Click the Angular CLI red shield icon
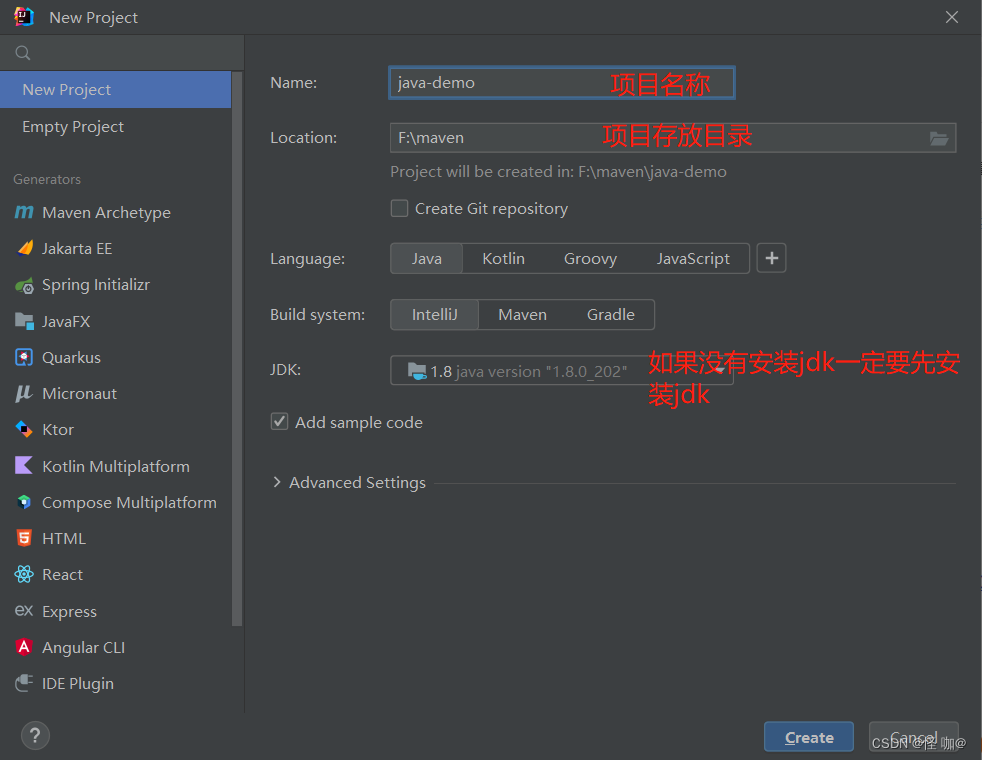 point(24,647)
